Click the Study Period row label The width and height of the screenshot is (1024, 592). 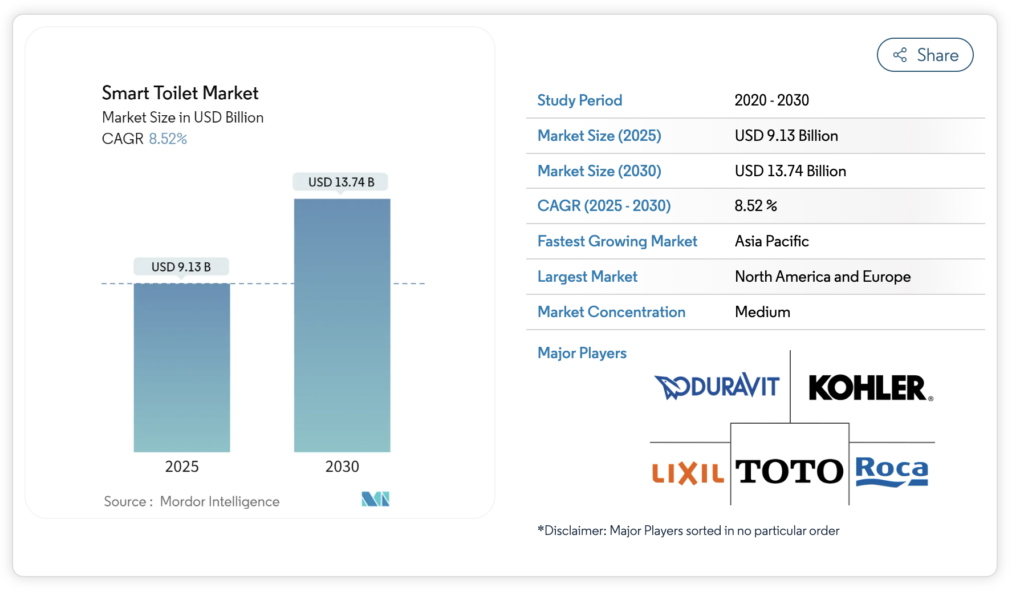click(579, 100)
